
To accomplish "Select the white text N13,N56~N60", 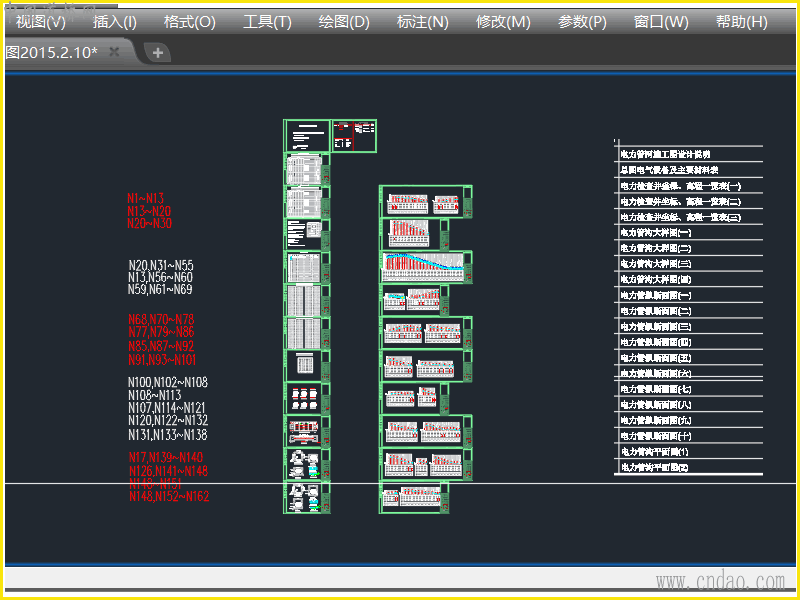I will click(160, 277).
